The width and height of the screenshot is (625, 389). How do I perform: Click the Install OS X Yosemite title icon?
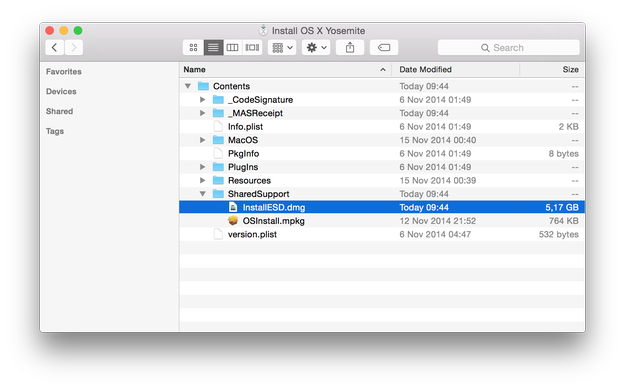[x=263, y=30]
